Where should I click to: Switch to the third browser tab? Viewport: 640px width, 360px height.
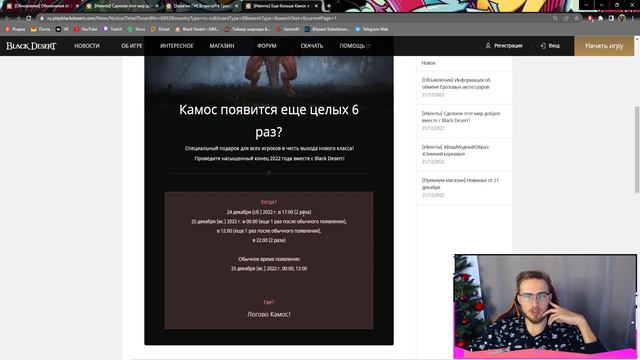tap(202, 6)
